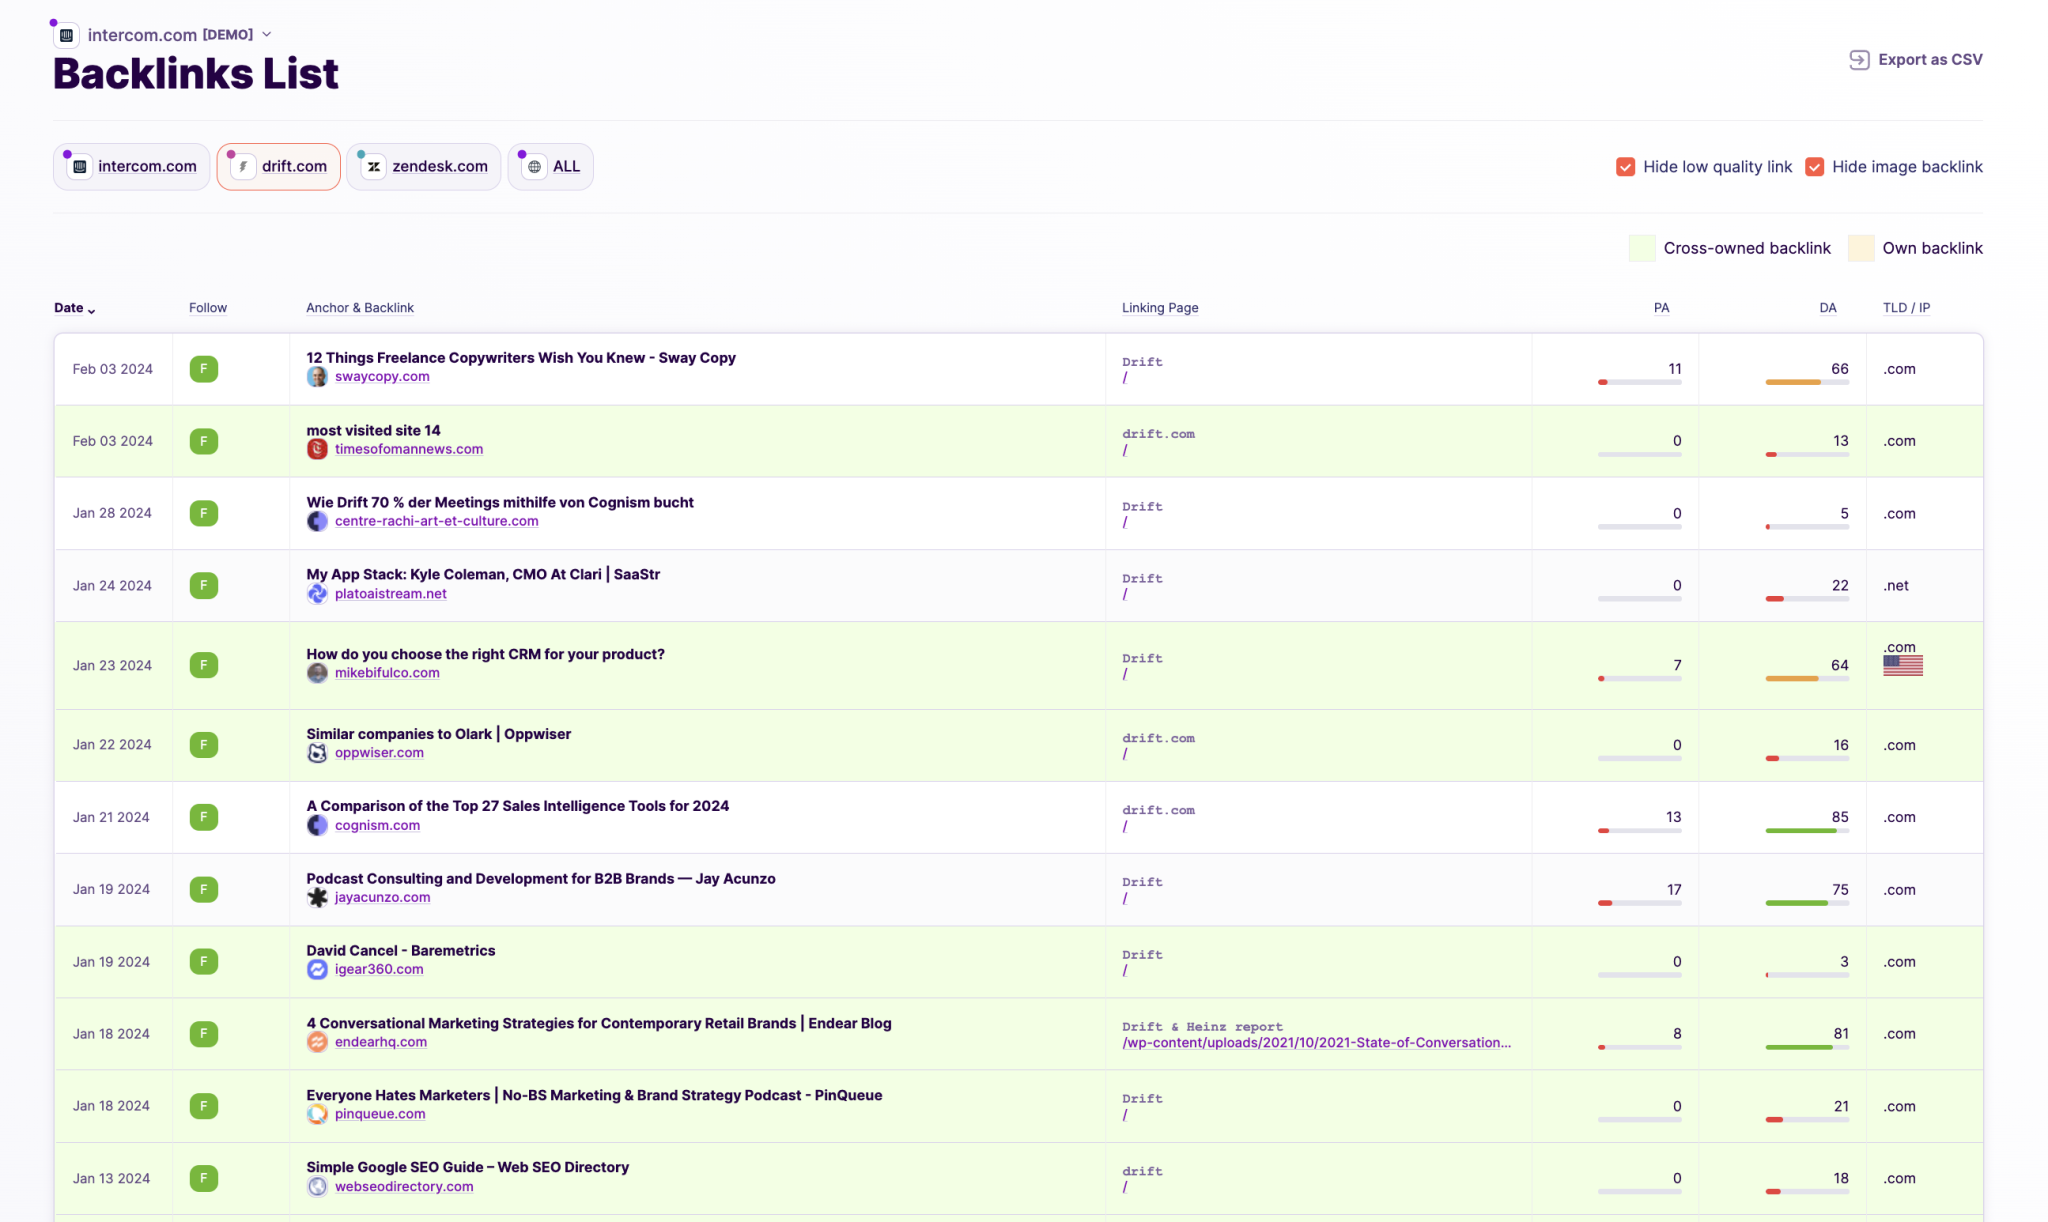
Task: Click the US flag icon for mikebifulco.com
Action: click(x=1901, y=663)
